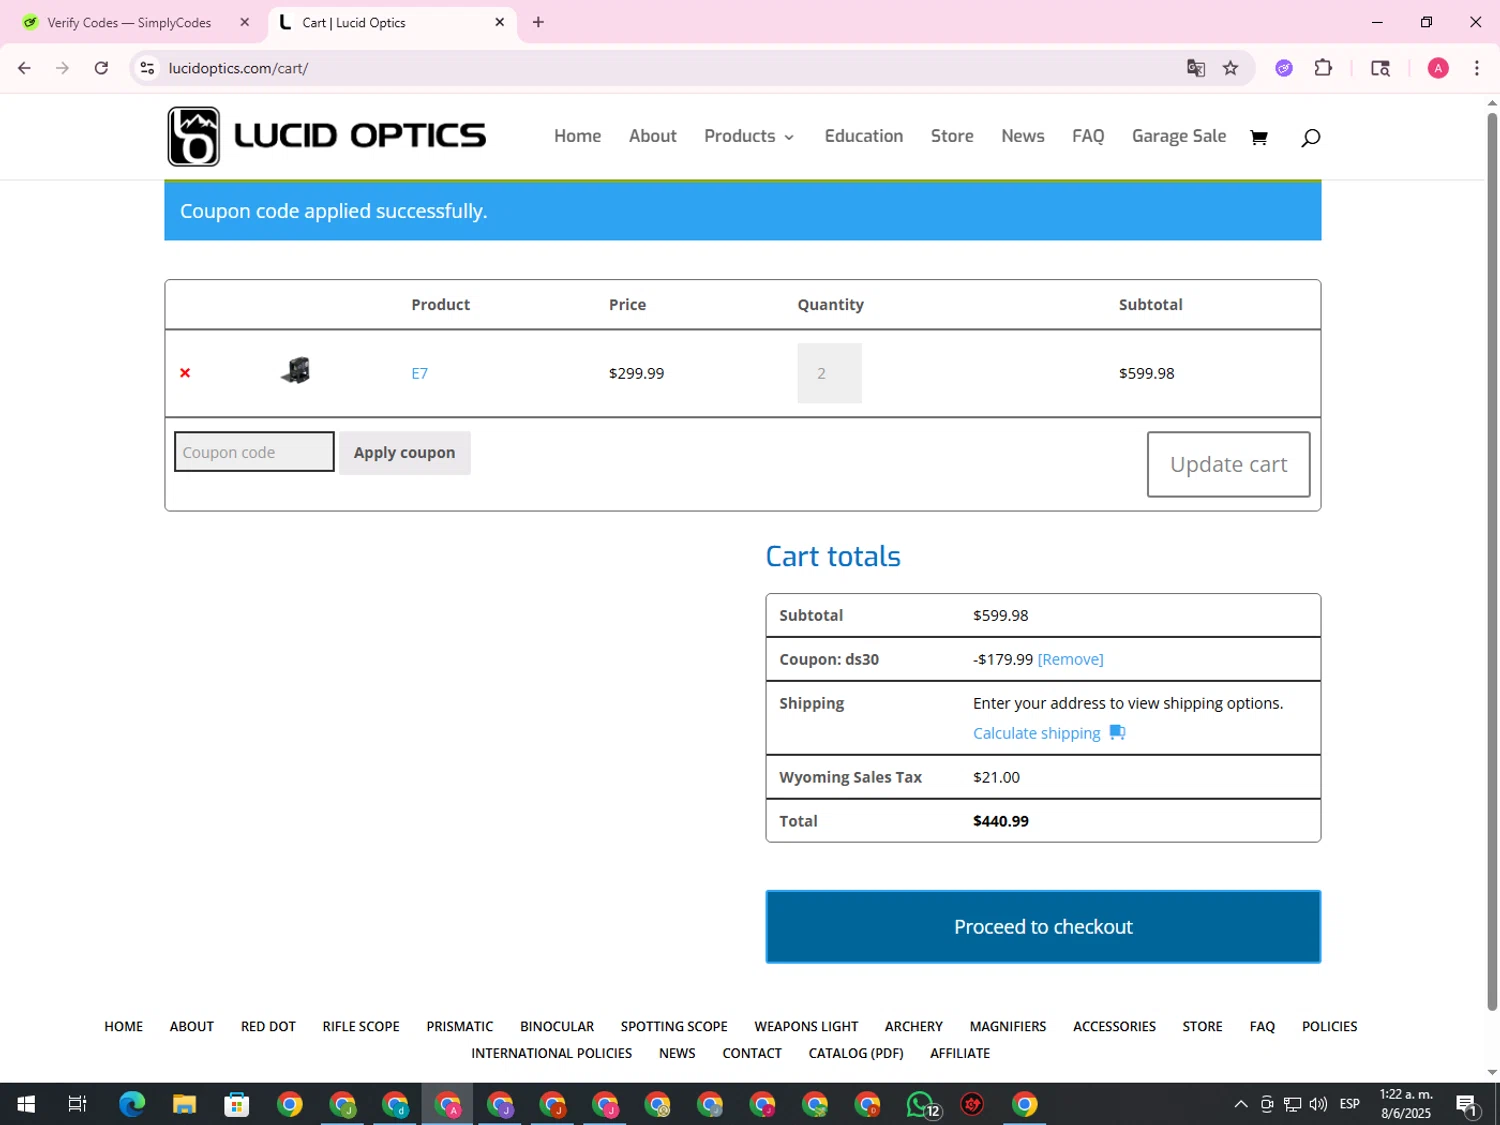
Task: Remove E7 from cart with red X
Action: coord(185,373)
